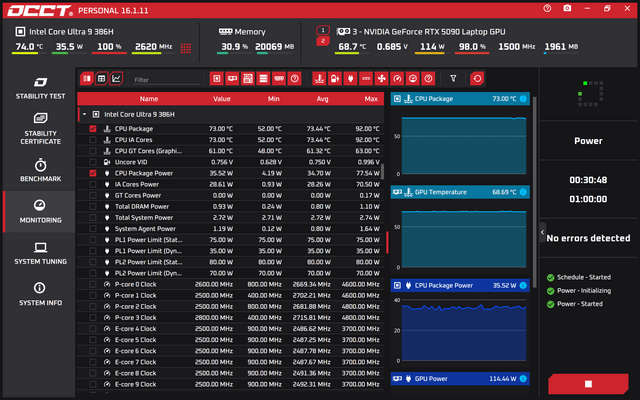Stop the running power test

[588, 384]
